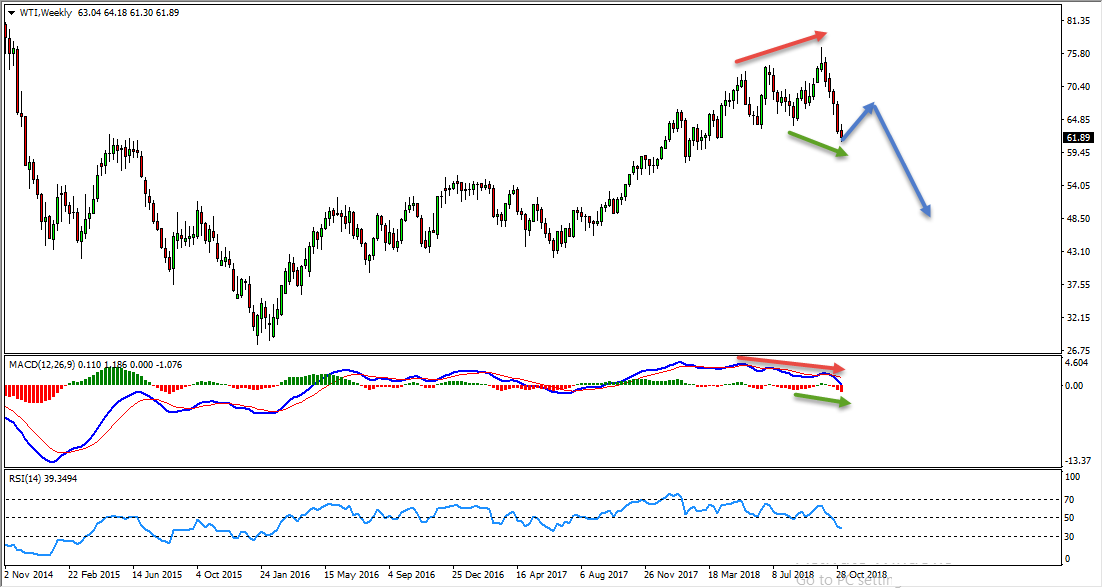Click the "22 Feb 2015" date label
The height and width of the screenshot is (588, 1103).
coord(94,575)
